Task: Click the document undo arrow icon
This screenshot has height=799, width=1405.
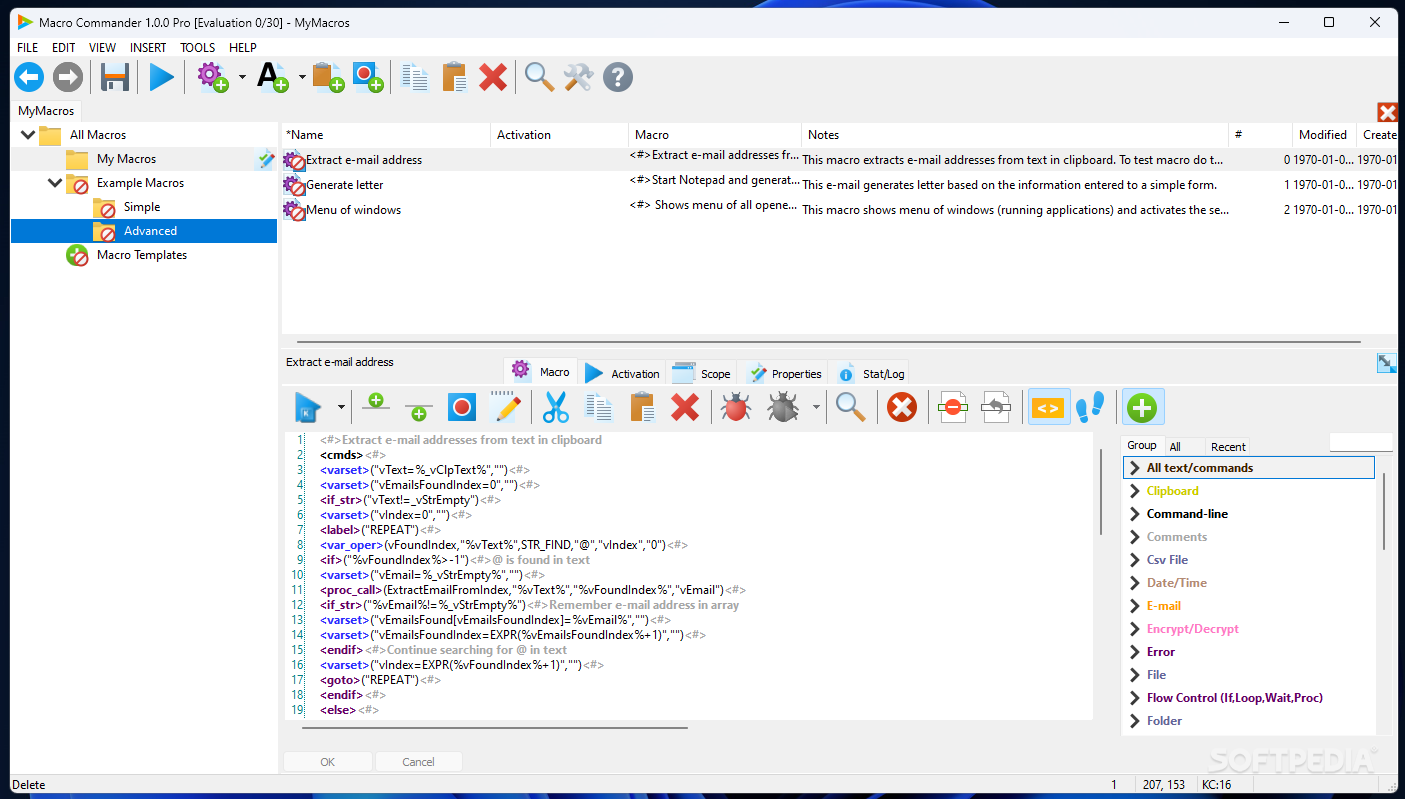Action: coord(996,407)
